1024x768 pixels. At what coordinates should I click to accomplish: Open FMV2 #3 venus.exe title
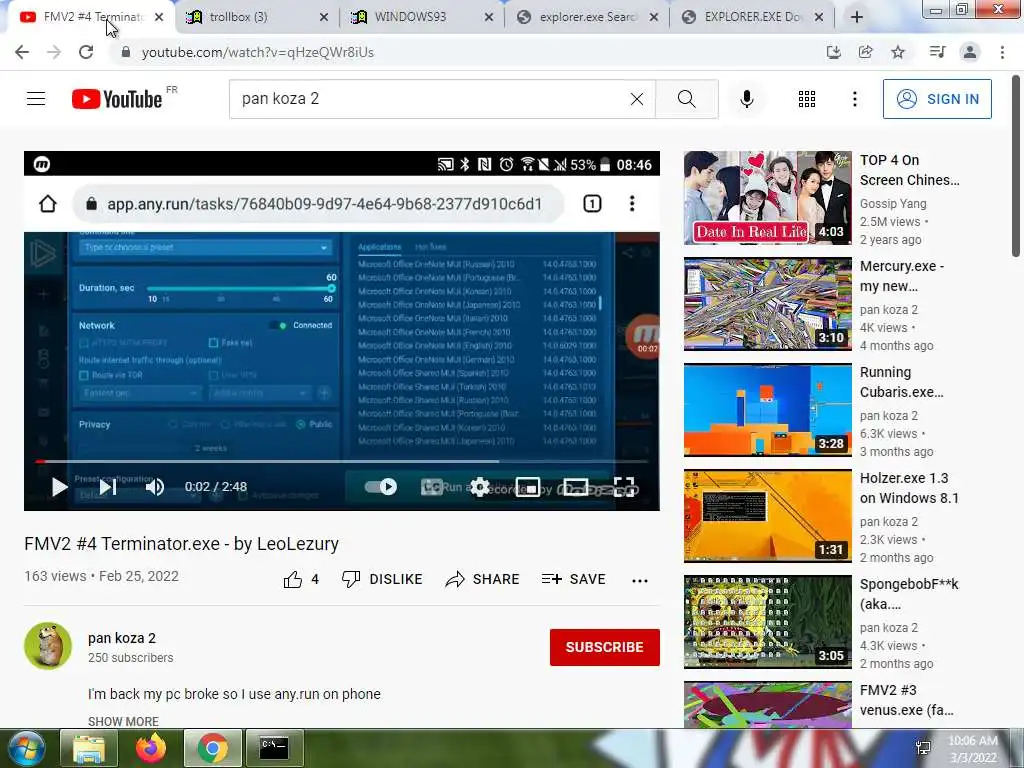[906, 700]
